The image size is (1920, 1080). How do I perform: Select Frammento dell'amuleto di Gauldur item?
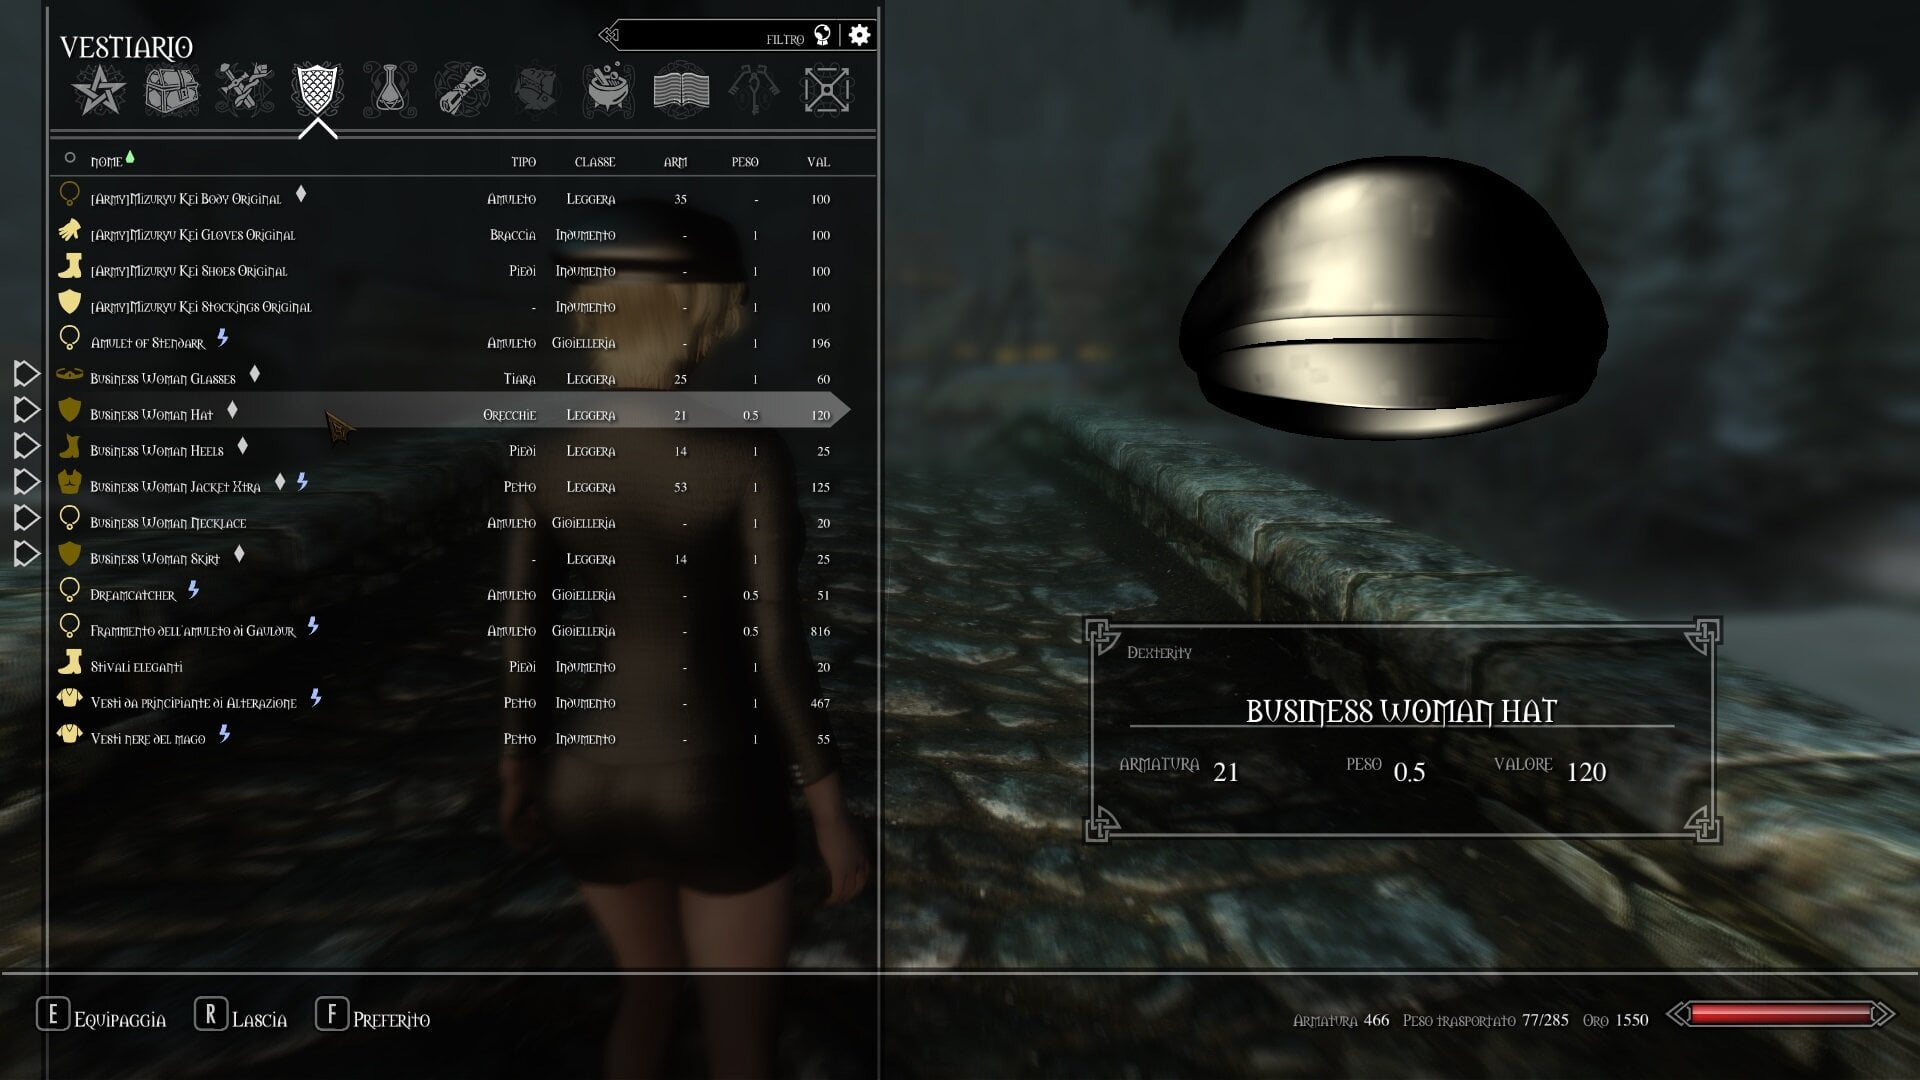[450, 630]
